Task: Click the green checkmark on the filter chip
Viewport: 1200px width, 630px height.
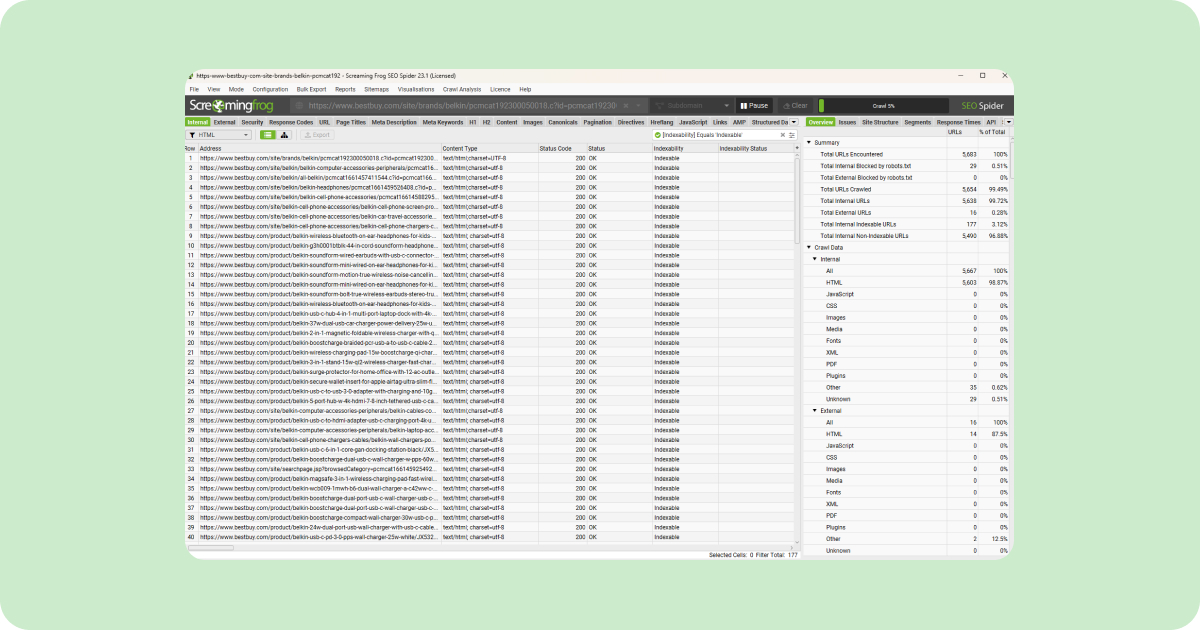Action: pyautogui.click(x=657, y=135)
